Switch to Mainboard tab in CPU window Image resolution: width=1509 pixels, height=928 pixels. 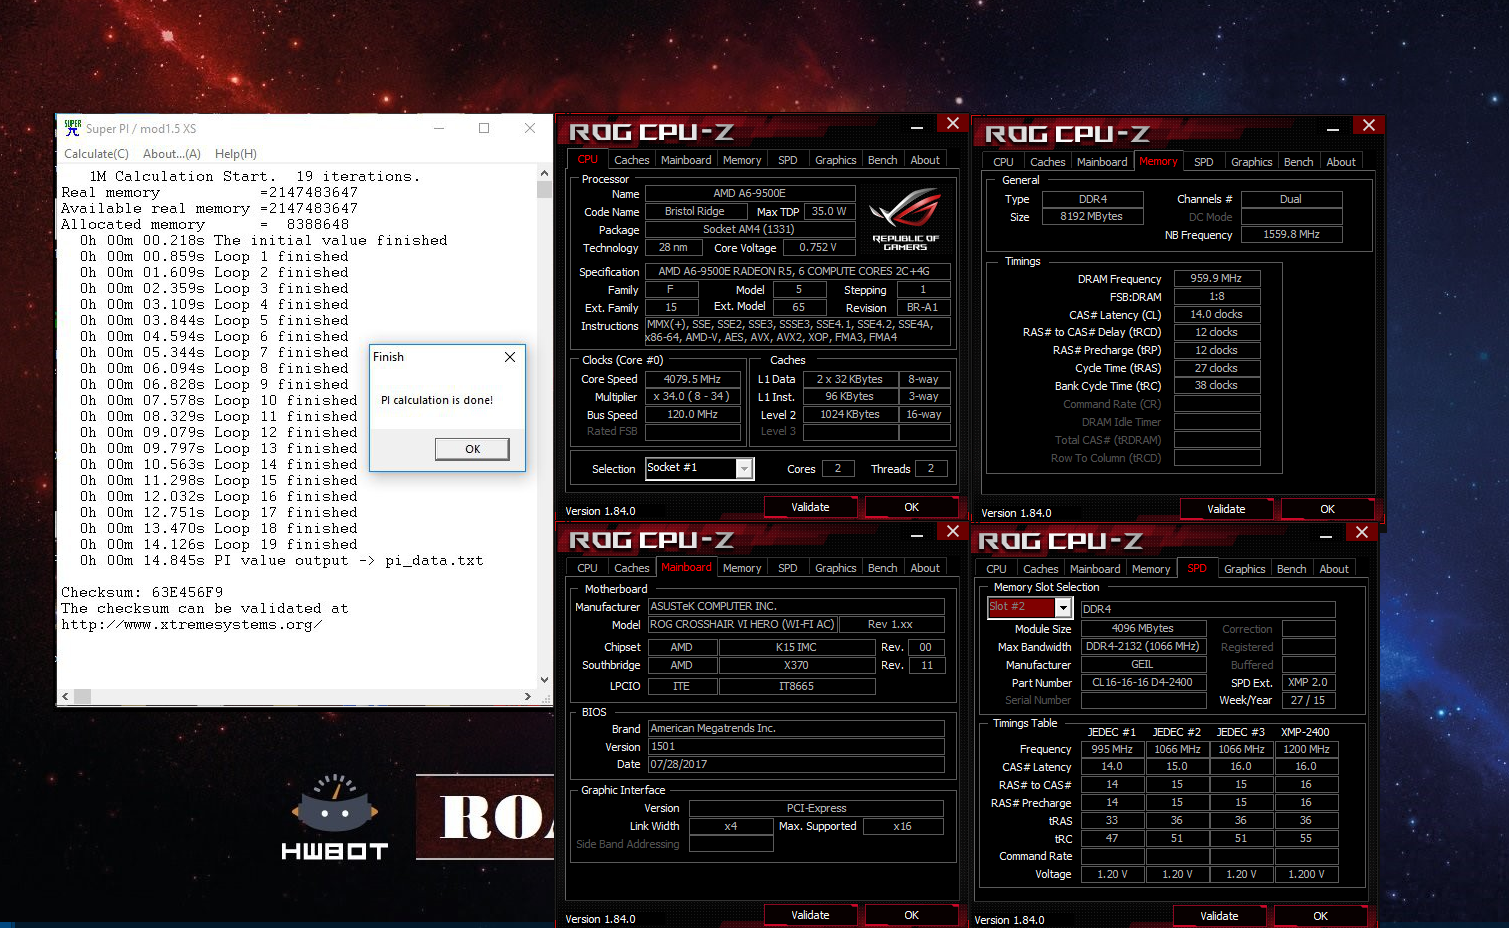click(x=686, y=160)
